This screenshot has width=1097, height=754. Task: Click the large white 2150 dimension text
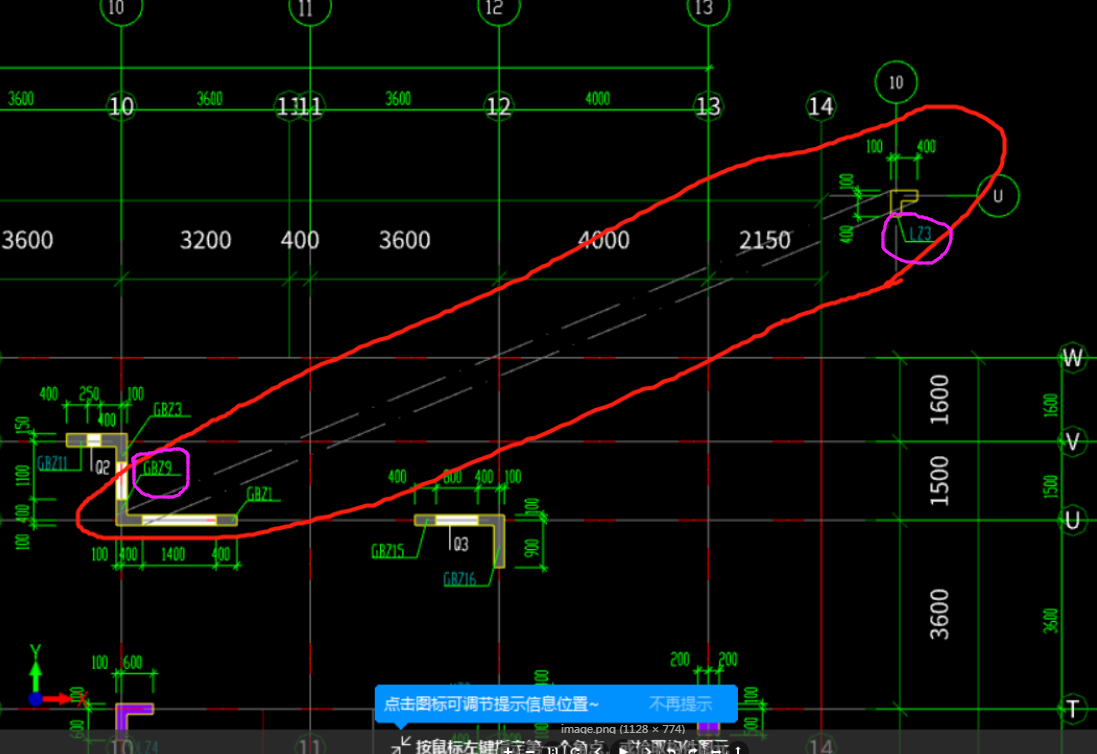coord(765,241)
